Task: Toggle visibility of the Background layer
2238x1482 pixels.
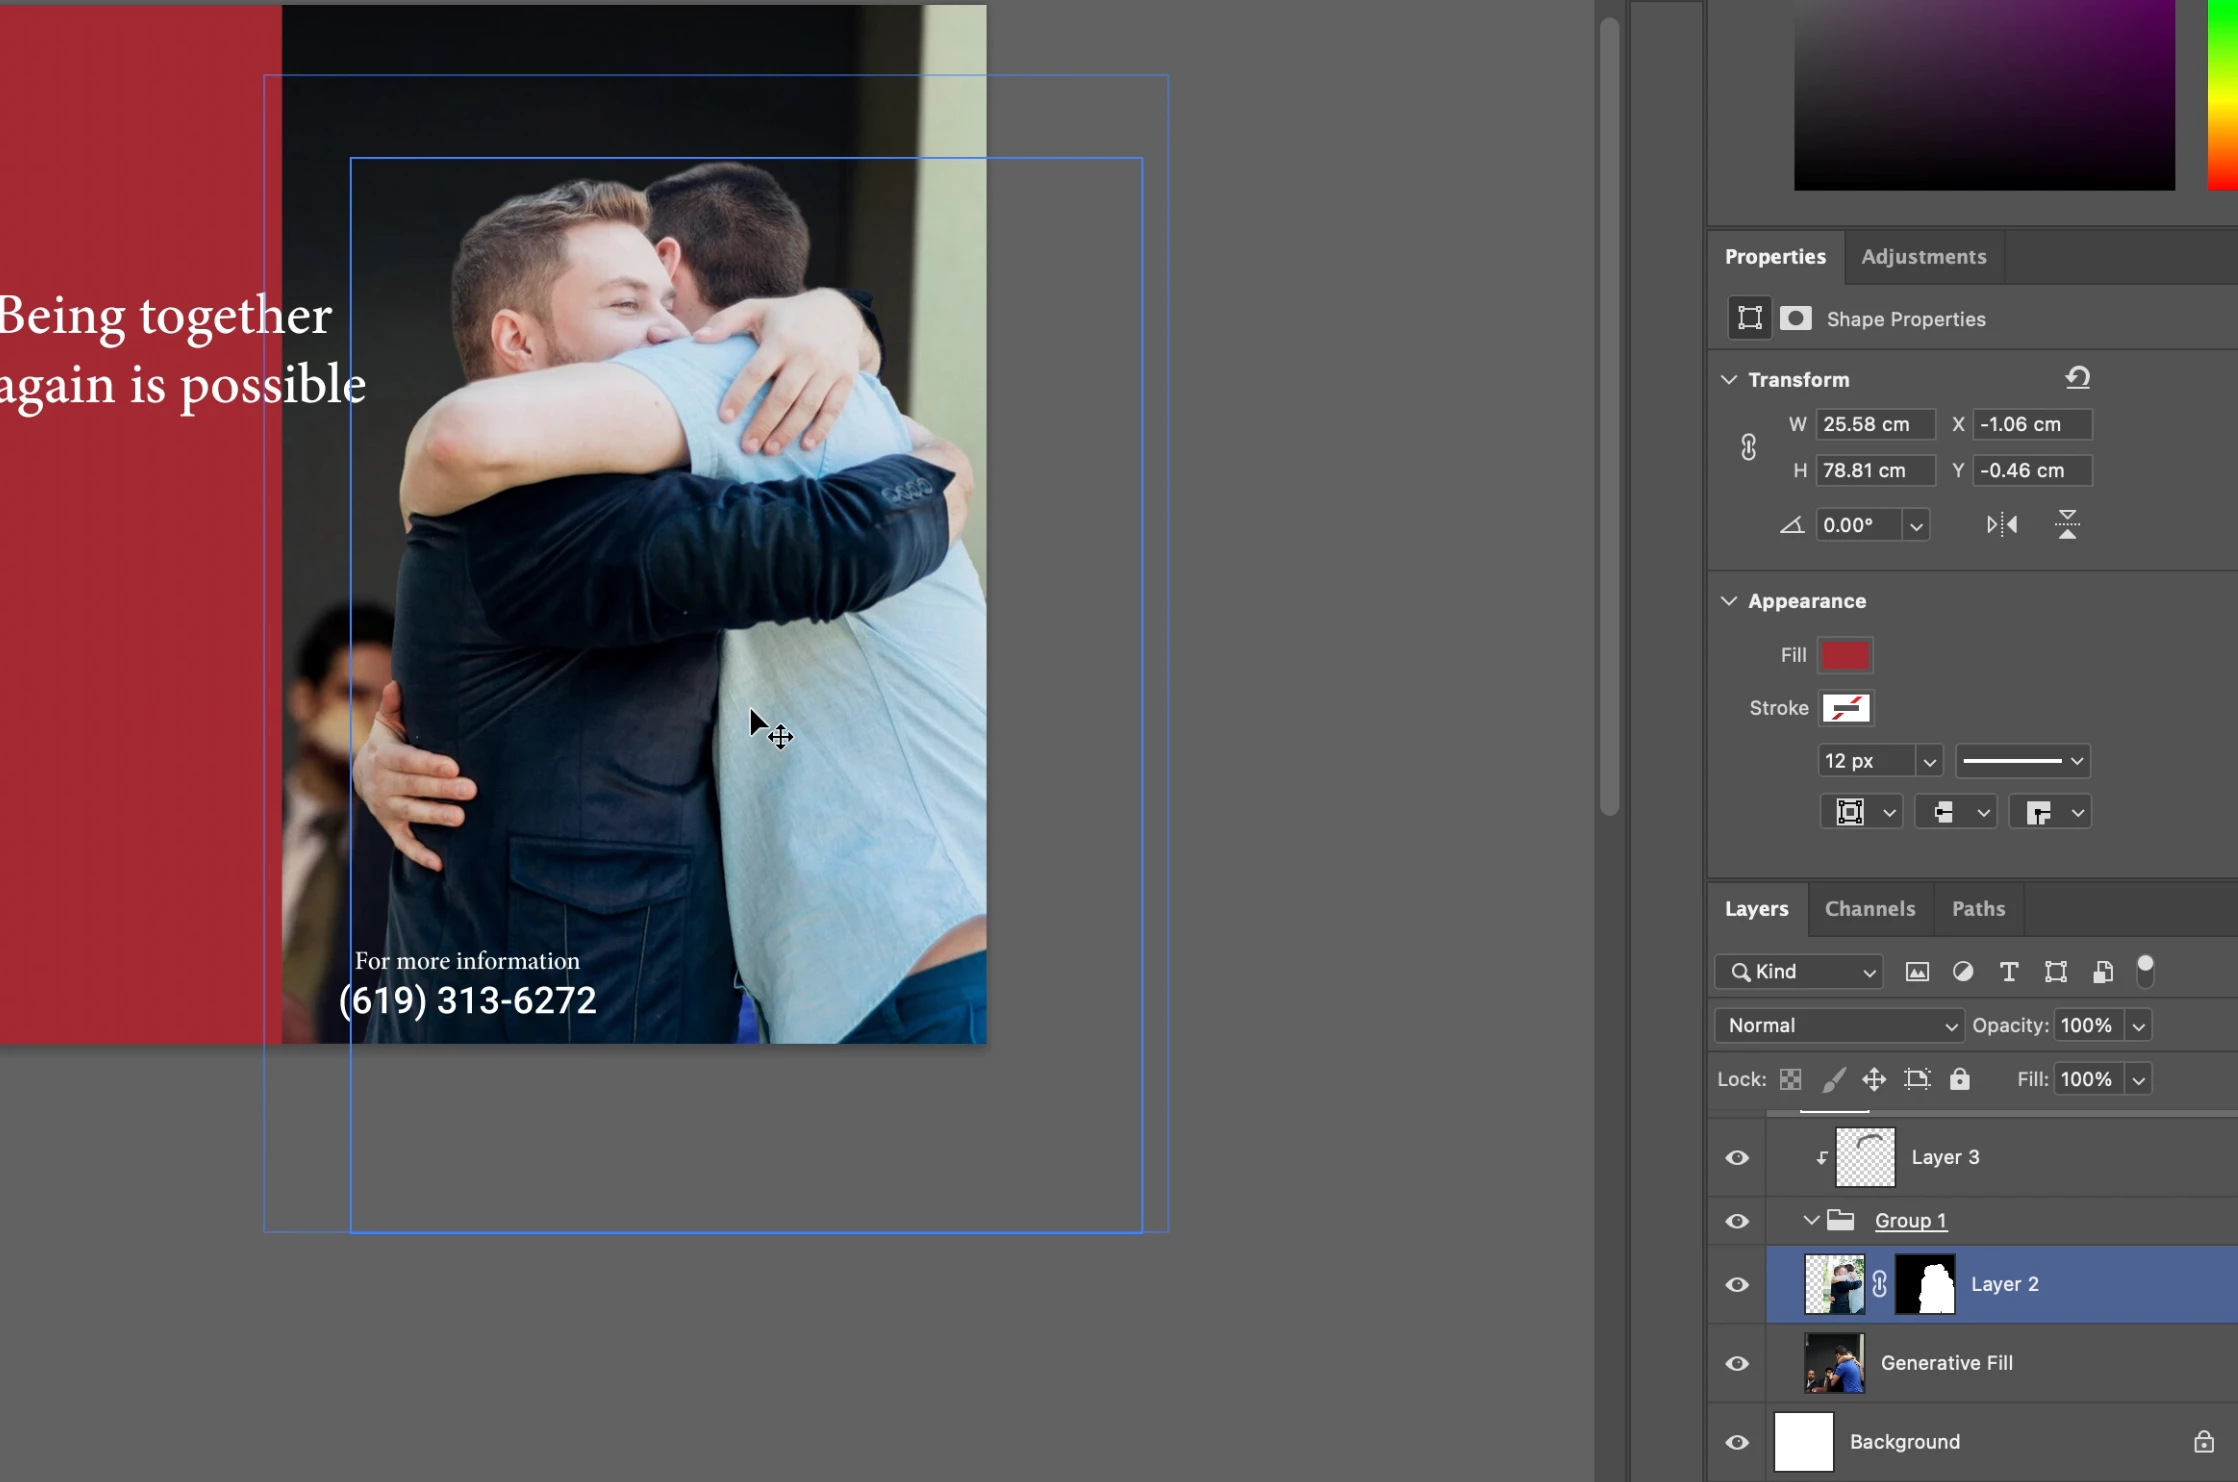Action: (x=1737, y=1443)
